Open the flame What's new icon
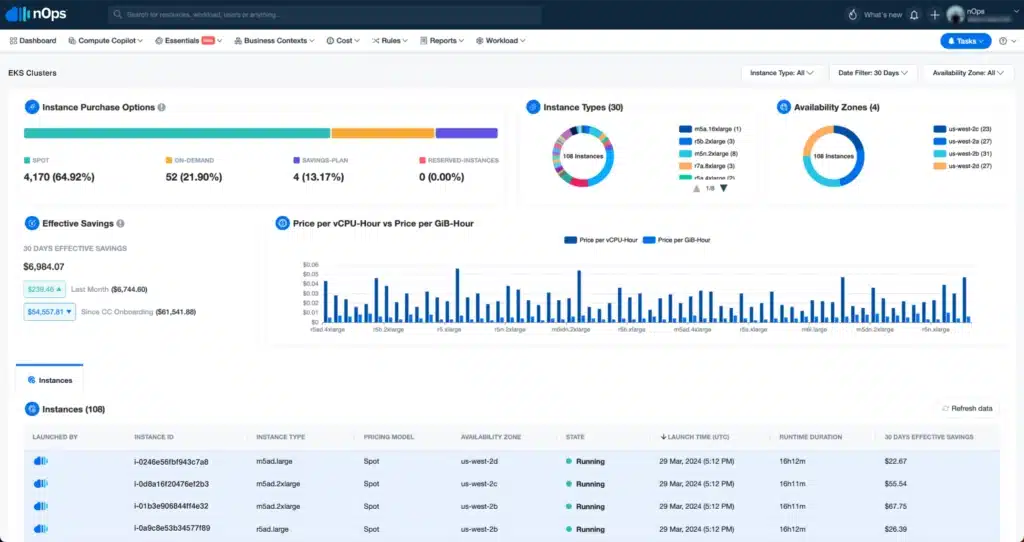Viewport: 1024px width, 542px height. [x=852, y=14]
